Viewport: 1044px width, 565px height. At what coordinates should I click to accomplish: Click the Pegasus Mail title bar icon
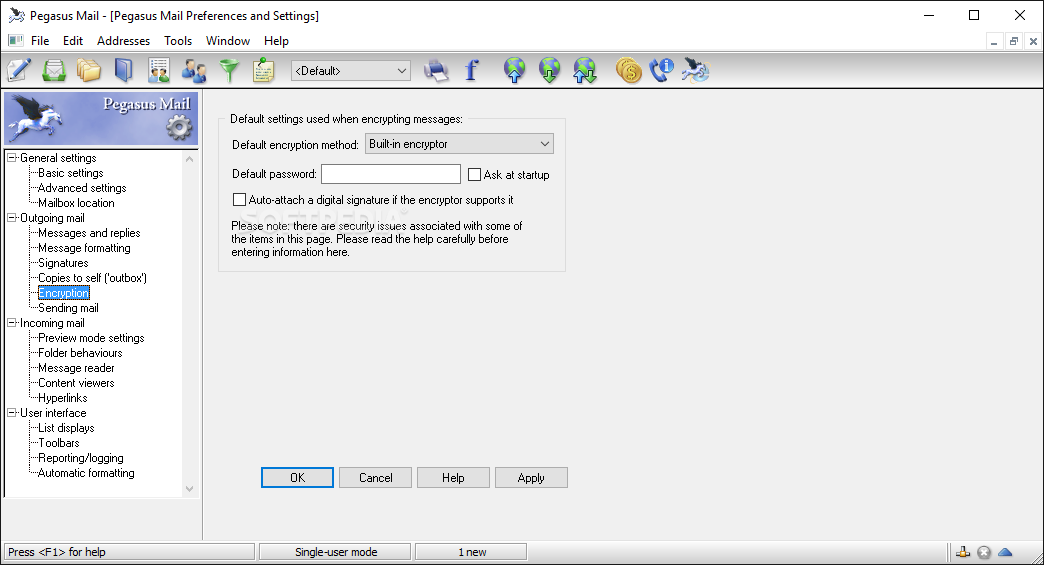tap(17, 15)
